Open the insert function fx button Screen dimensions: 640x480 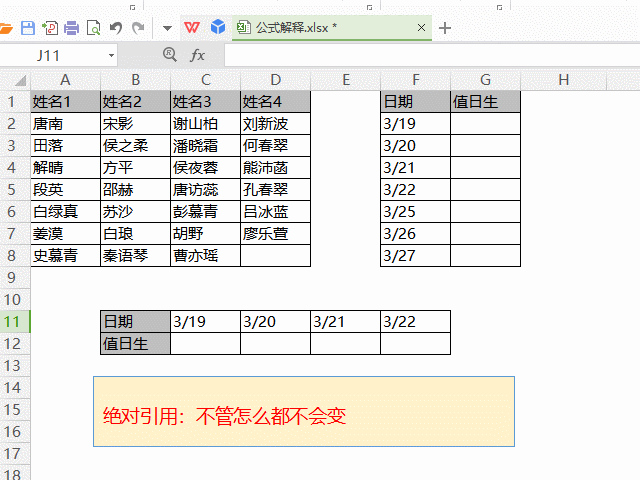198,55
